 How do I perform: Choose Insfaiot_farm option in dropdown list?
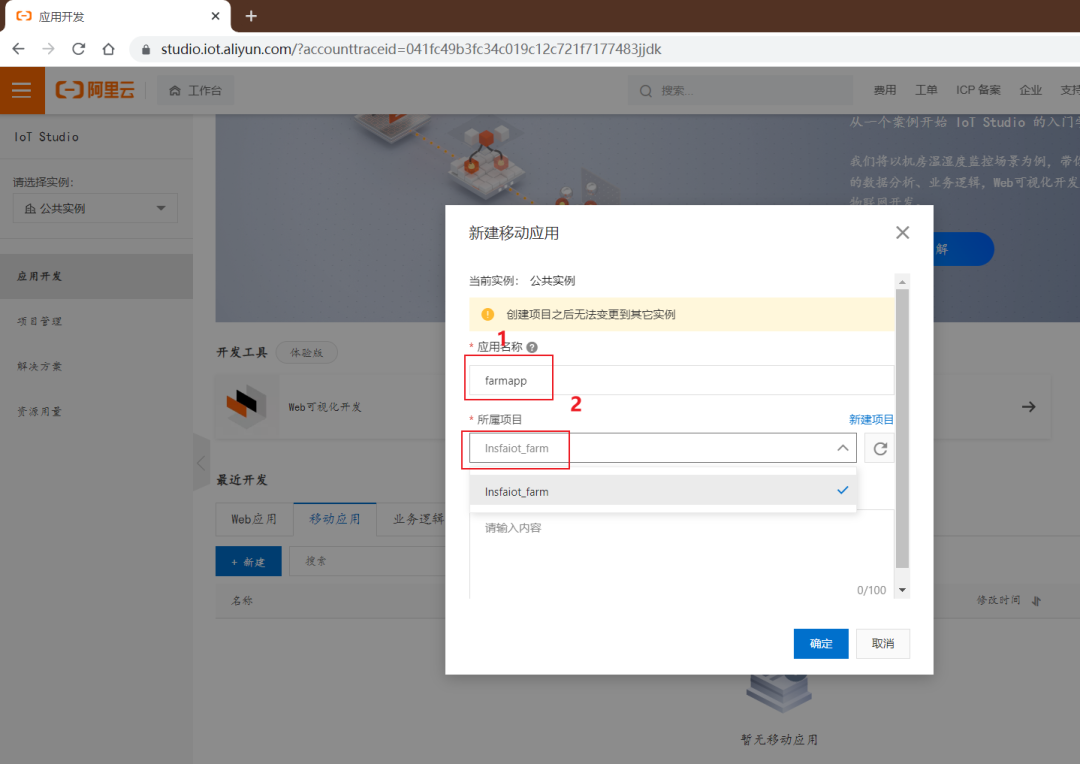[663, 491]
